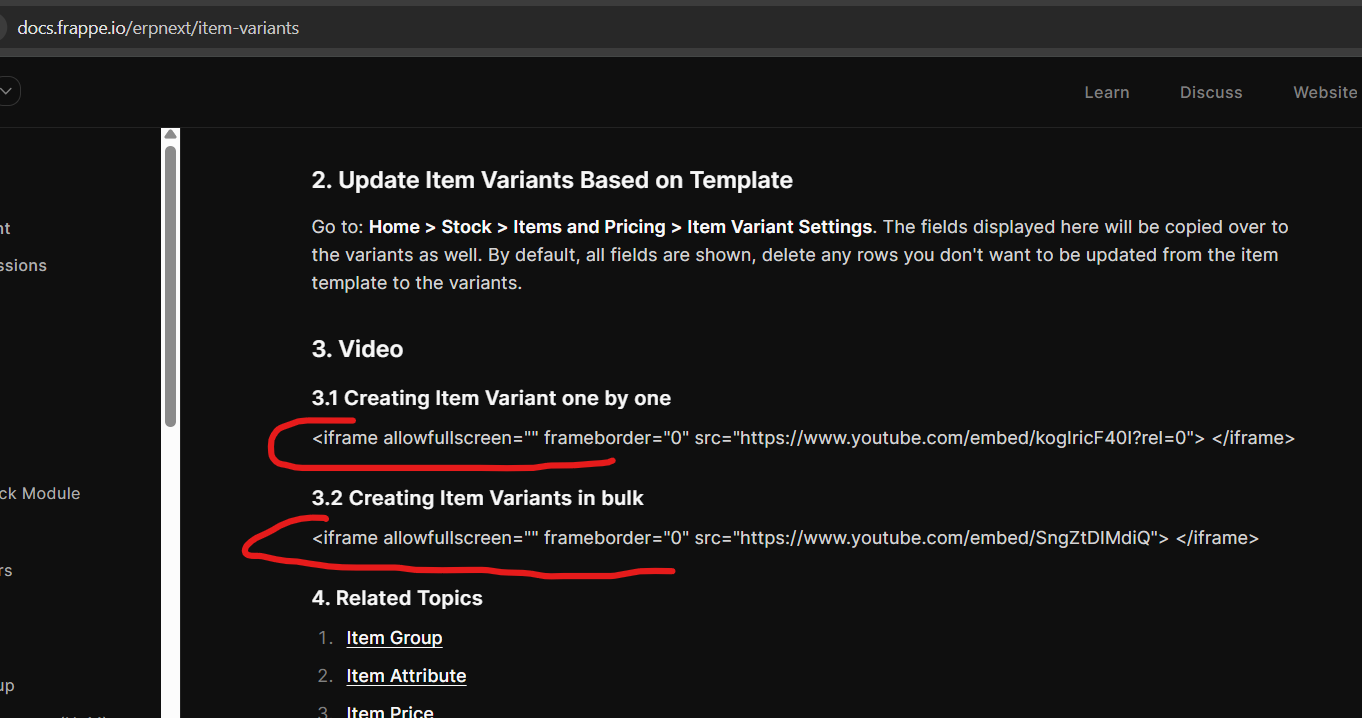The height and width of the screenshot is (718, 1362).
Task: Open the Learn menu item
Action: click(x=1106, y=92)
